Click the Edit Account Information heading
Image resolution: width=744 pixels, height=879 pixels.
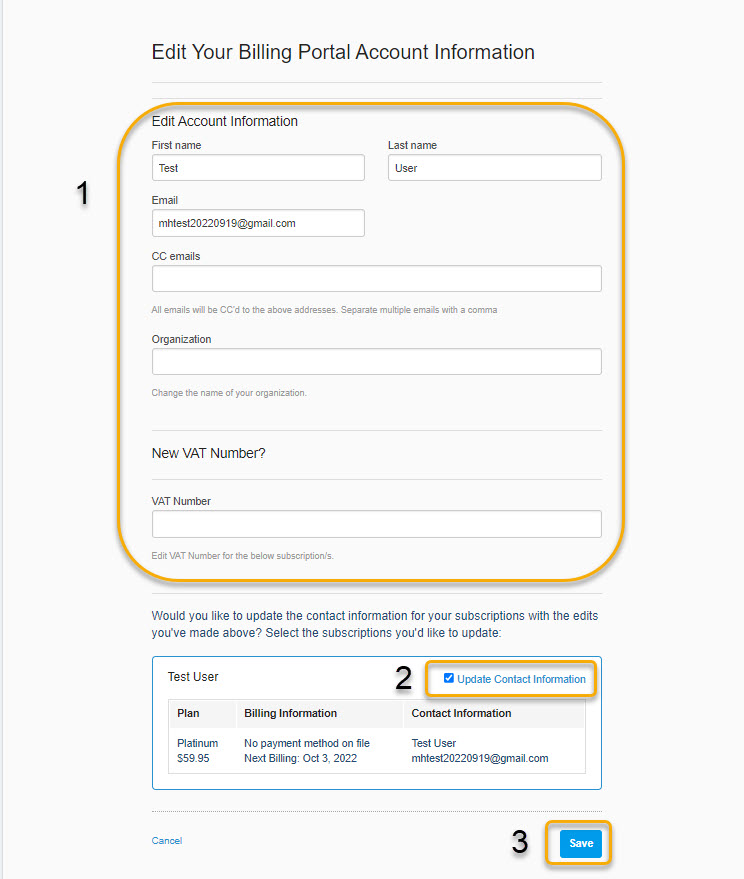[x=224, y=121]
